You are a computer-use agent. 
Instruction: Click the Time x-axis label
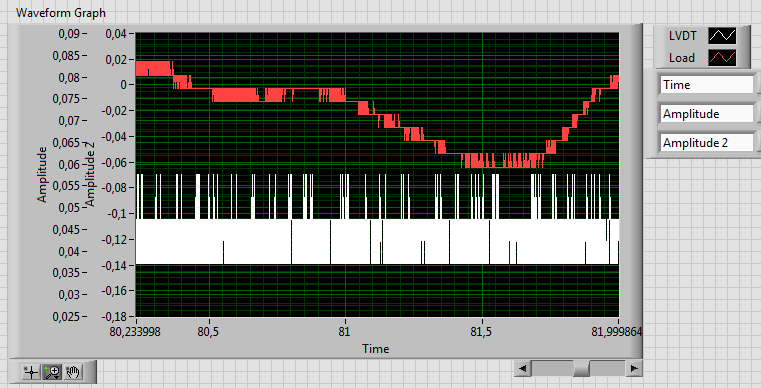pyautogui.click(x=376, y=349)
